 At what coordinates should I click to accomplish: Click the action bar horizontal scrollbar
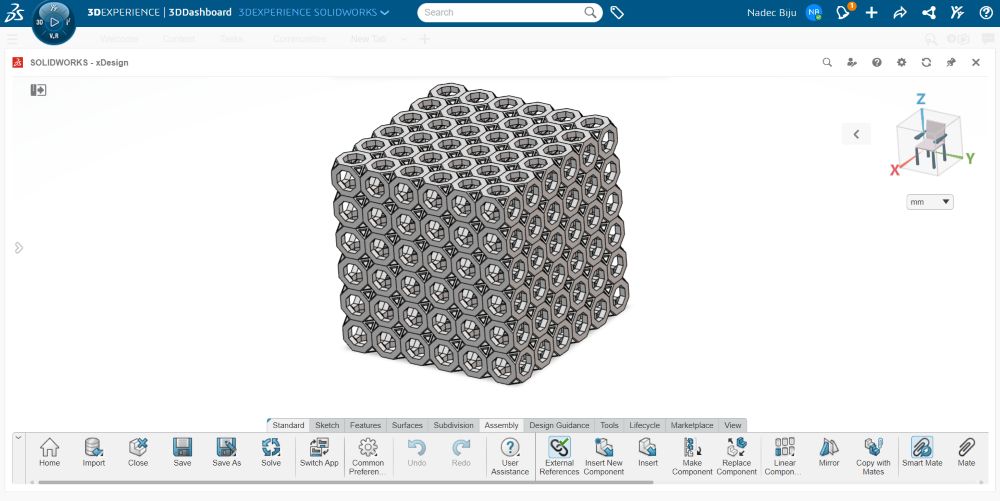coord(345,483)
